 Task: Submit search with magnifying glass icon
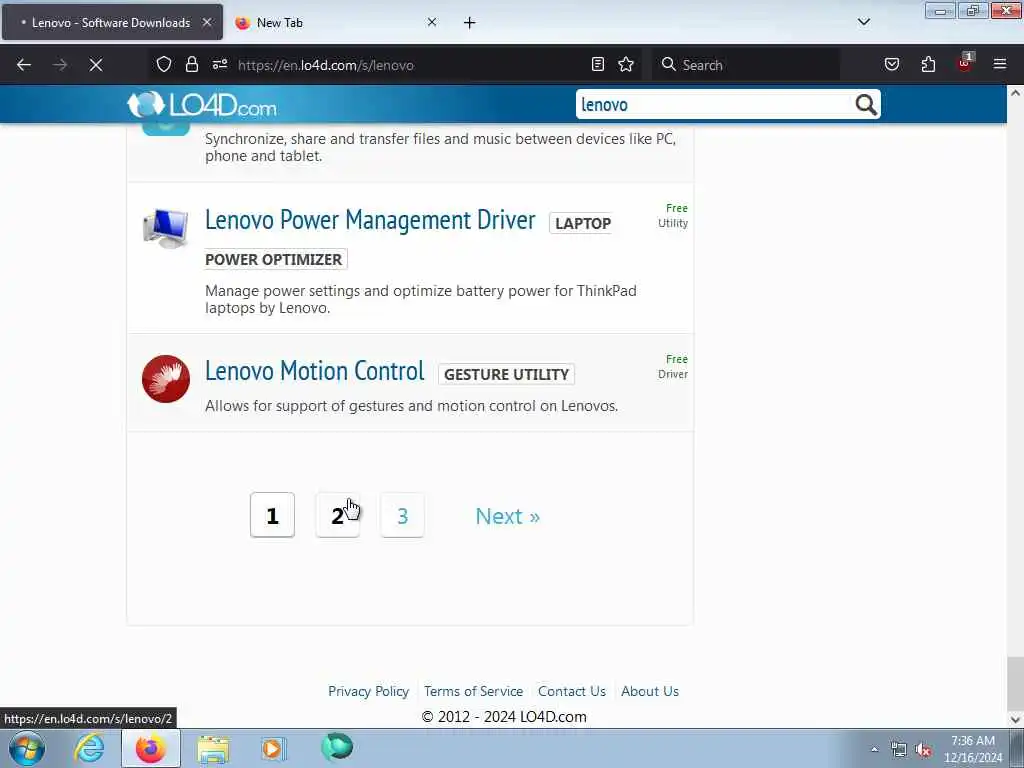click(865, 104)
